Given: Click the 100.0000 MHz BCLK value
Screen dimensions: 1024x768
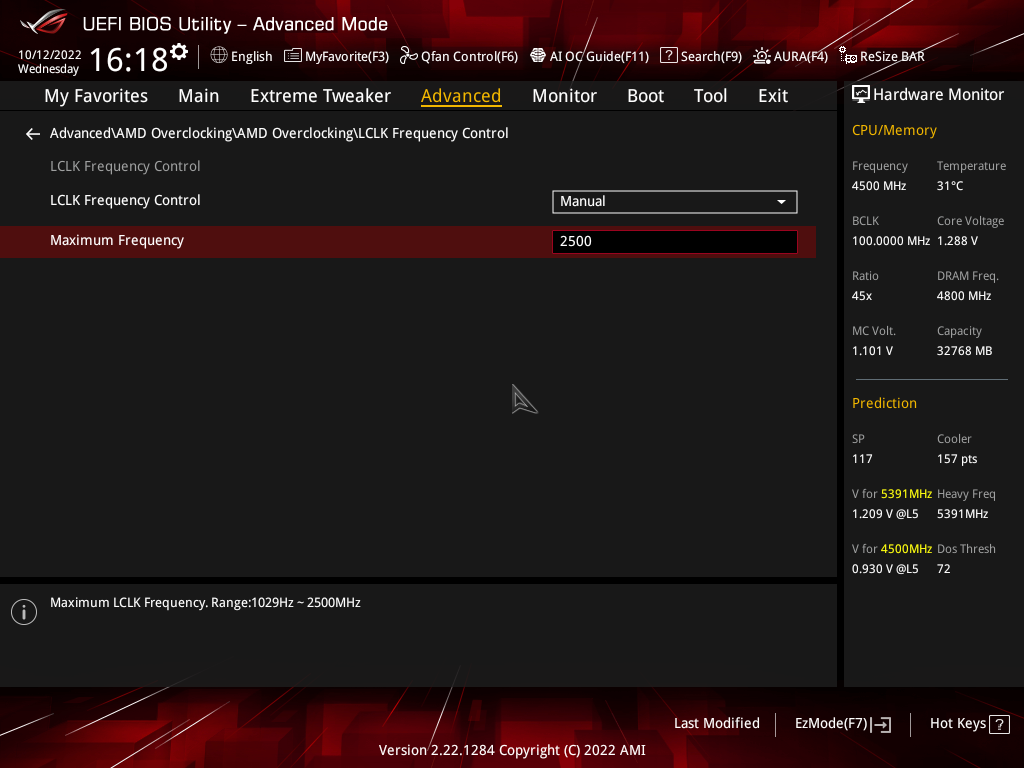Looking at the screenshot, I should tap(891, 241).
